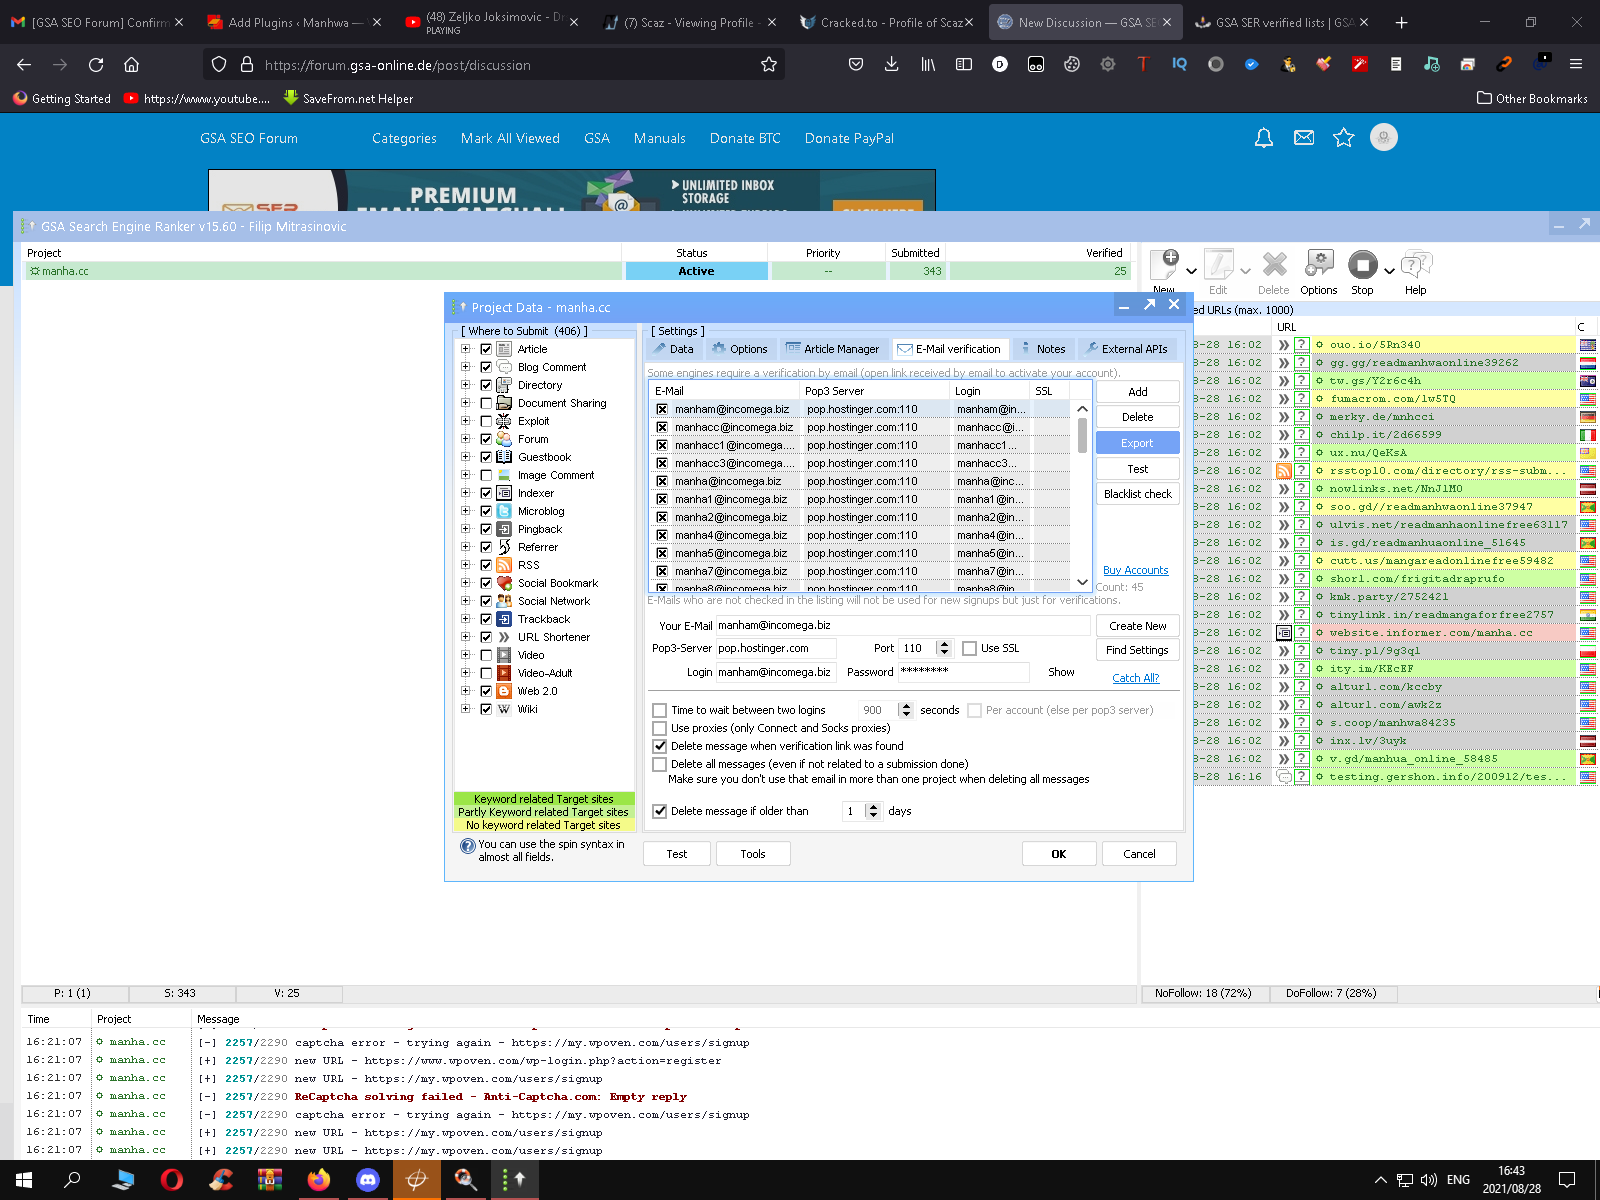This screenshot has width=1600, height=1200.
Task: Click the Export email accounts button
Action: click(x=1138, y=443)
